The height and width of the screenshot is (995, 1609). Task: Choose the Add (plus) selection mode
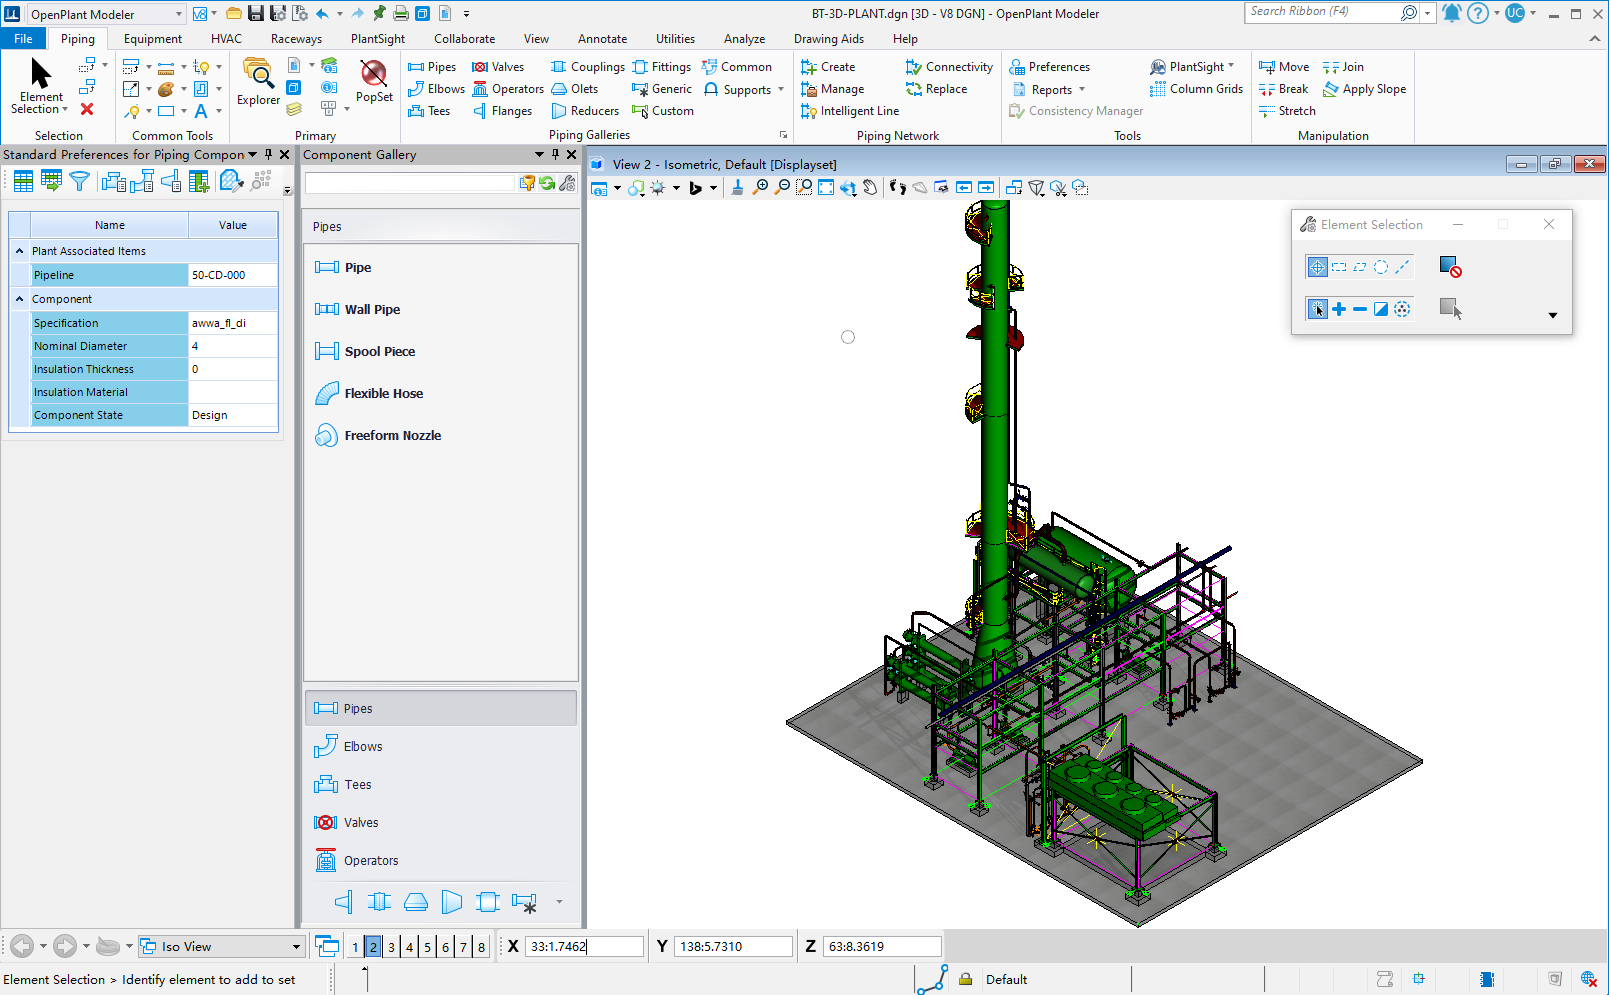(x=1339, y=309)
